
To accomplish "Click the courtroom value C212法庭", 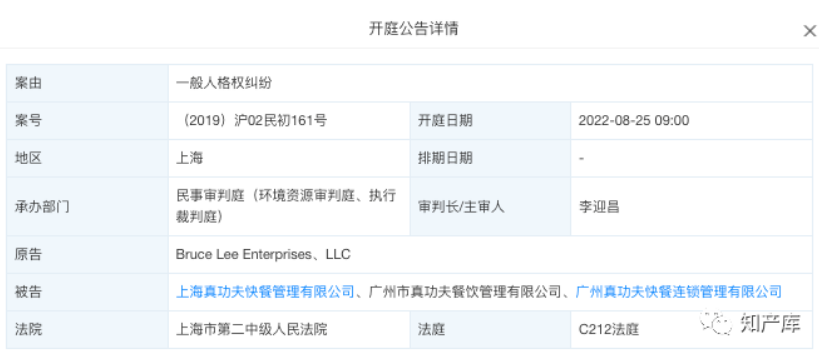I will coord(609,330).
